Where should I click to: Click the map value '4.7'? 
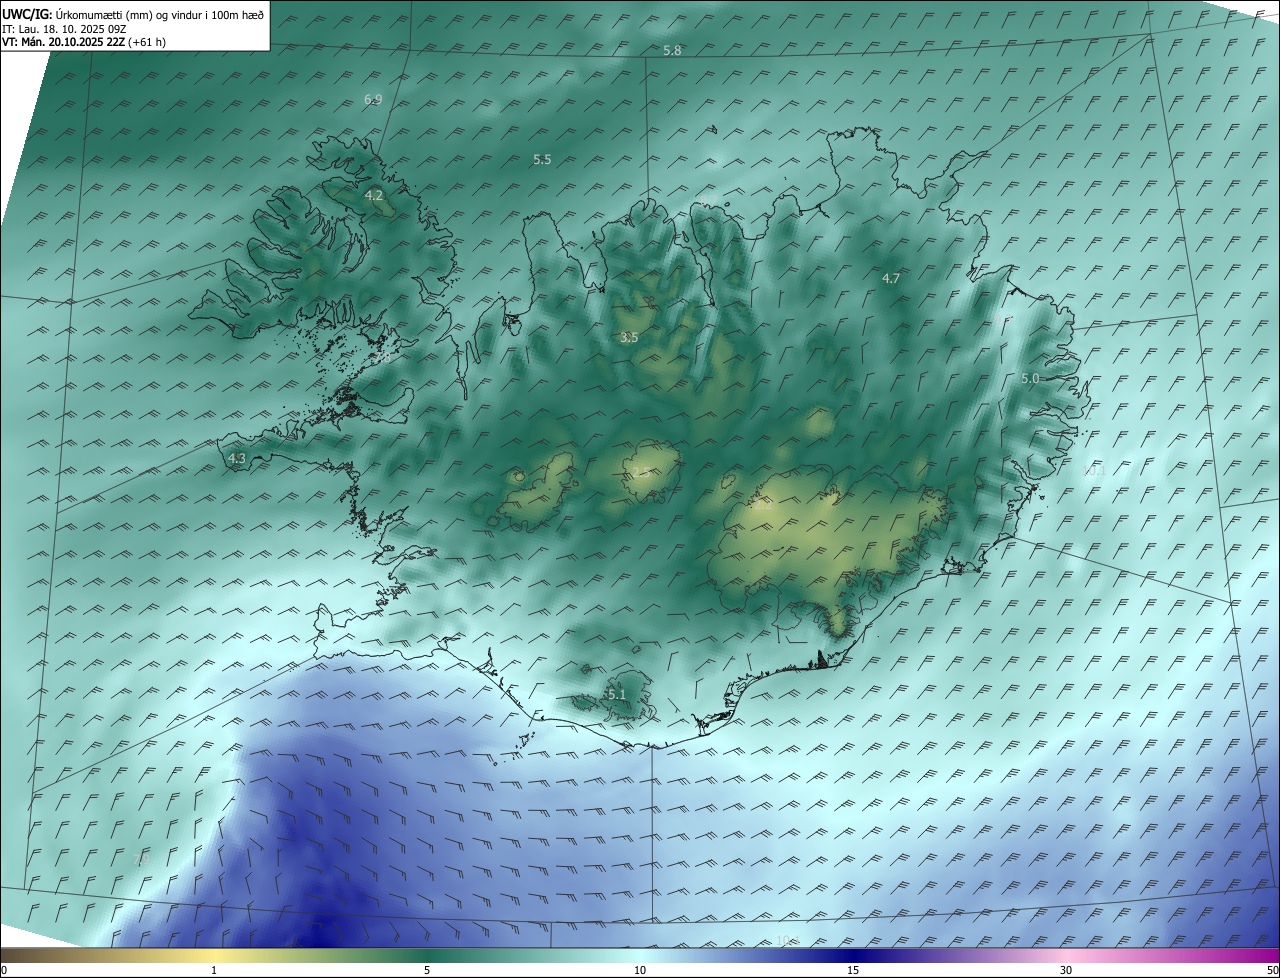[891, 278]
